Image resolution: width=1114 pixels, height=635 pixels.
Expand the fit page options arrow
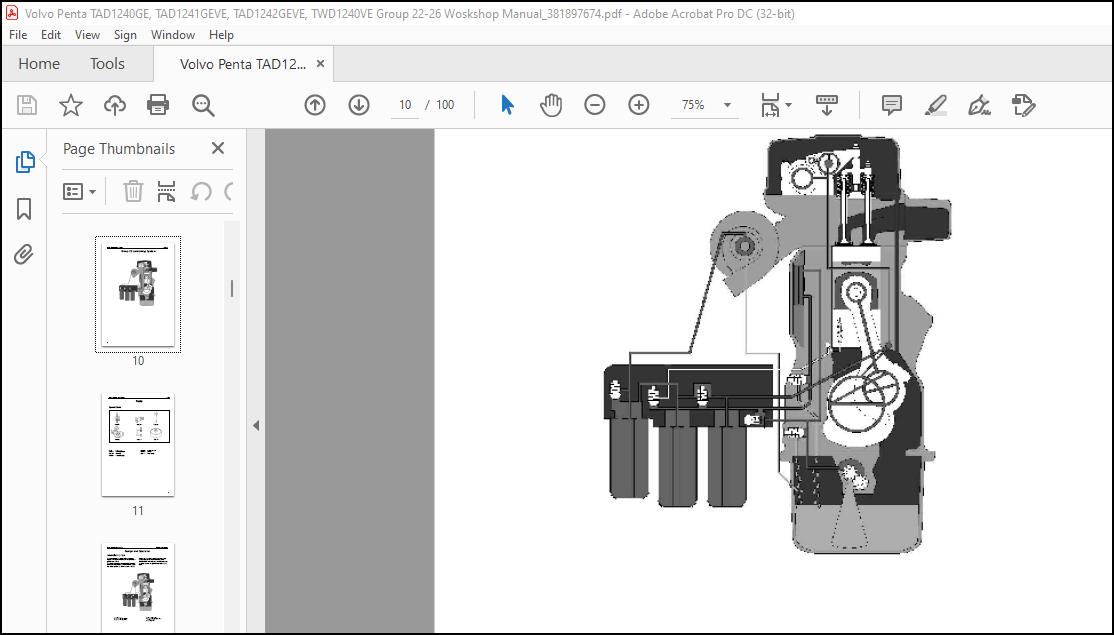(x=789, y=105)
